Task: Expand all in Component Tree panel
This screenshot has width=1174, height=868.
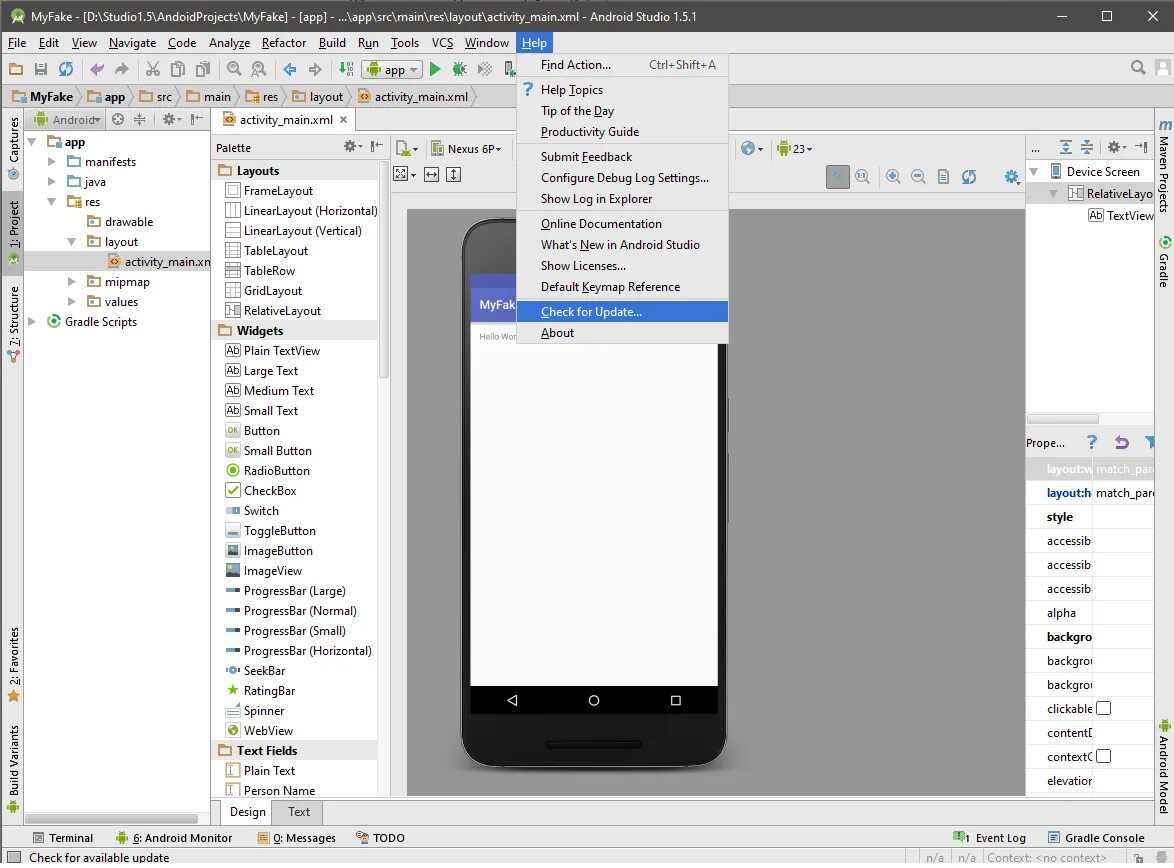Action: click(1065, 148)
